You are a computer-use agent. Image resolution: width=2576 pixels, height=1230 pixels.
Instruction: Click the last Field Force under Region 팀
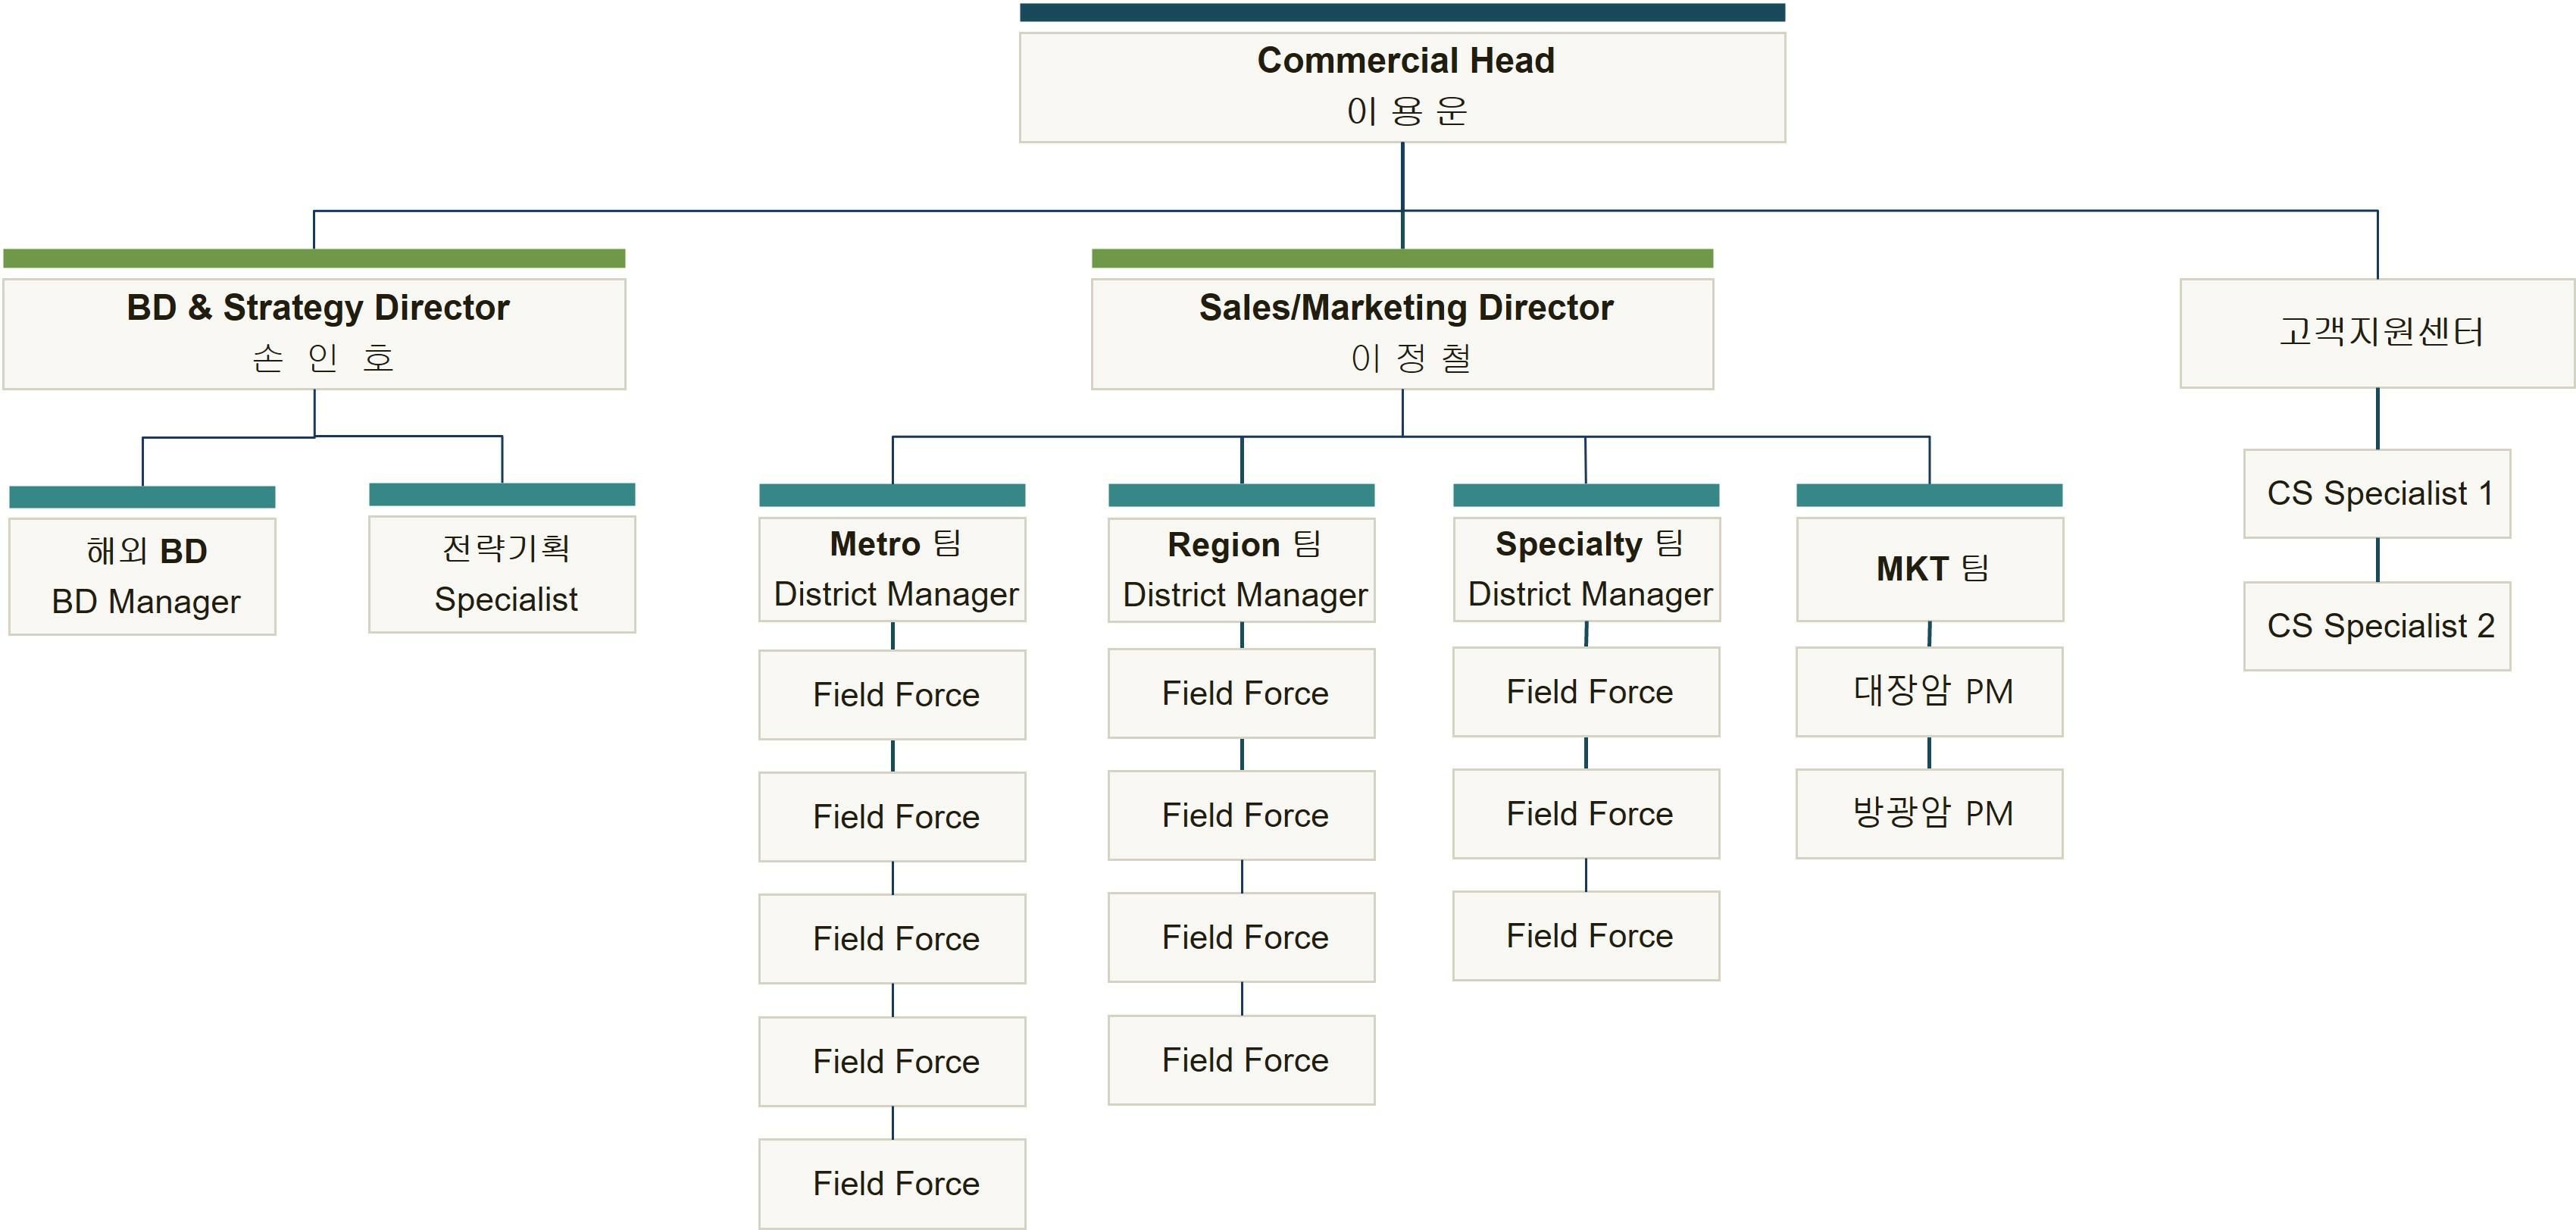[1241, 1060]
